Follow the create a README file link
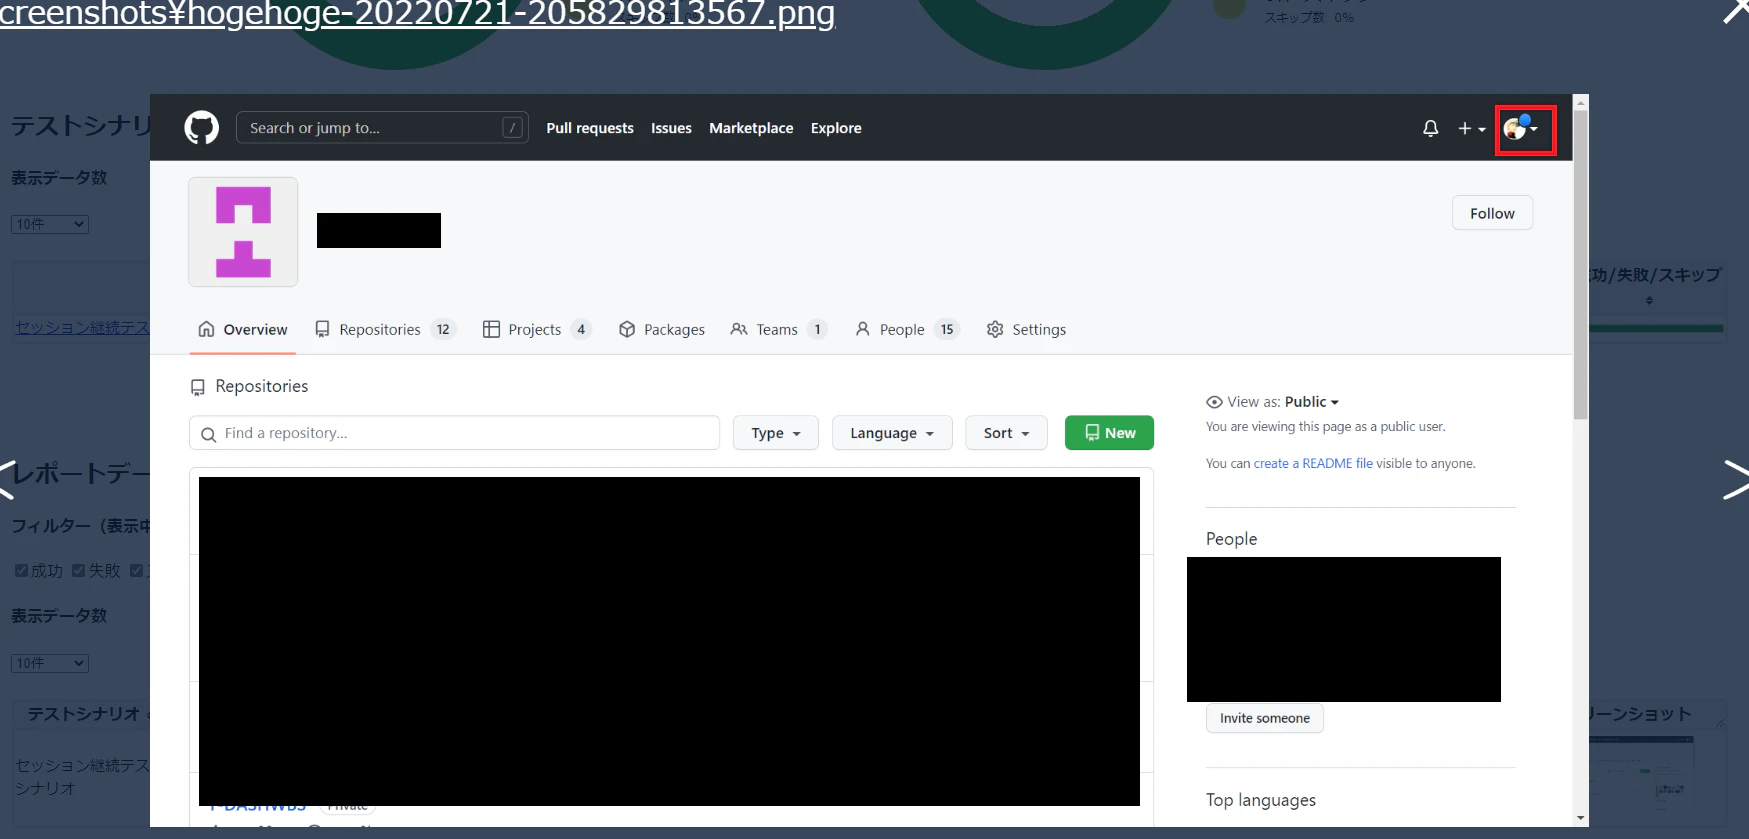Image resolution: width=1749 pixels, height=839 pixels. [x=1313, y=463]
